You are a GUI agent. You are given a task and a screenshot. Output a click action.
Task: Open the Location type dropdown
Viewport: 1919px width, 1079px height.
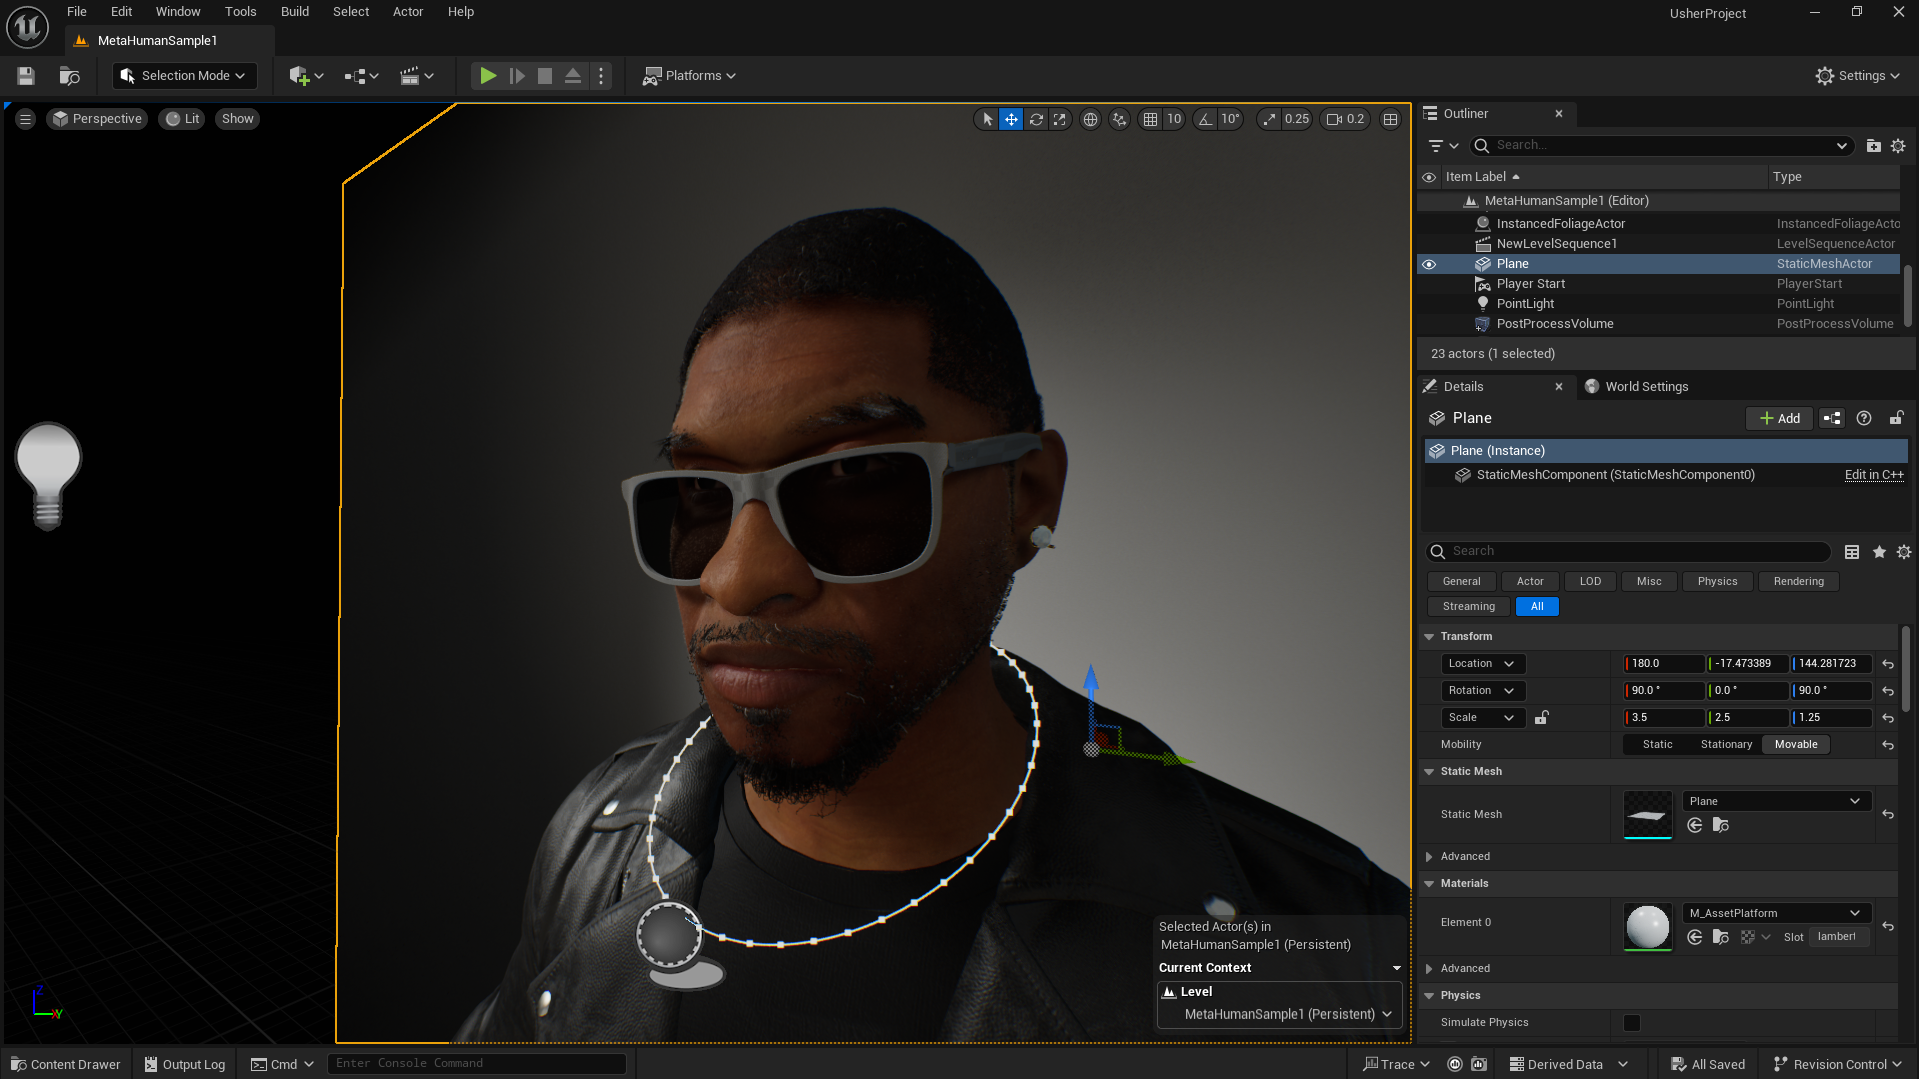pos(1483,664)
